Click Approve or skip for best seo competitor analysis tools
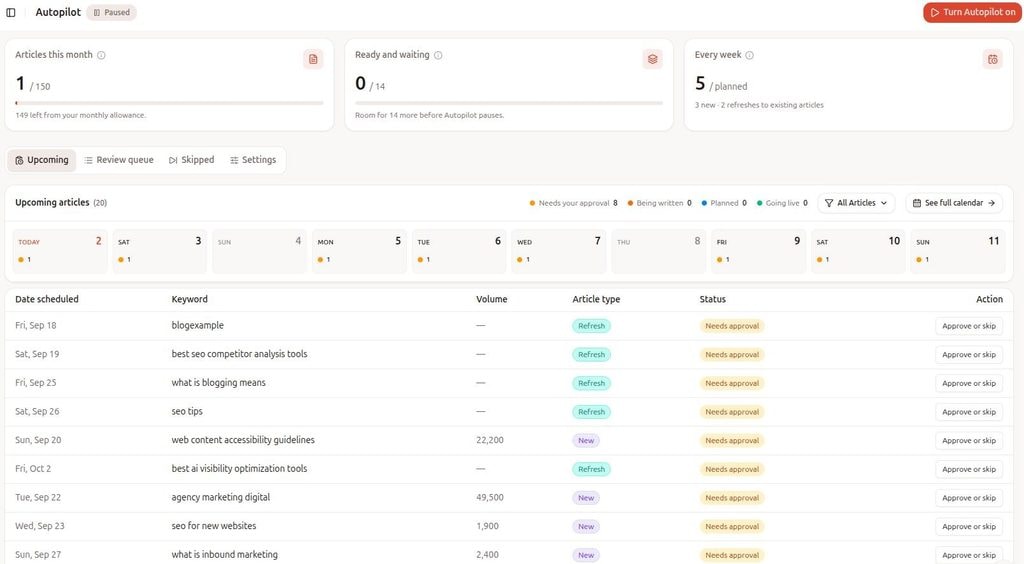The width and height of the screenshot is (1024, 564). point(969,354)
